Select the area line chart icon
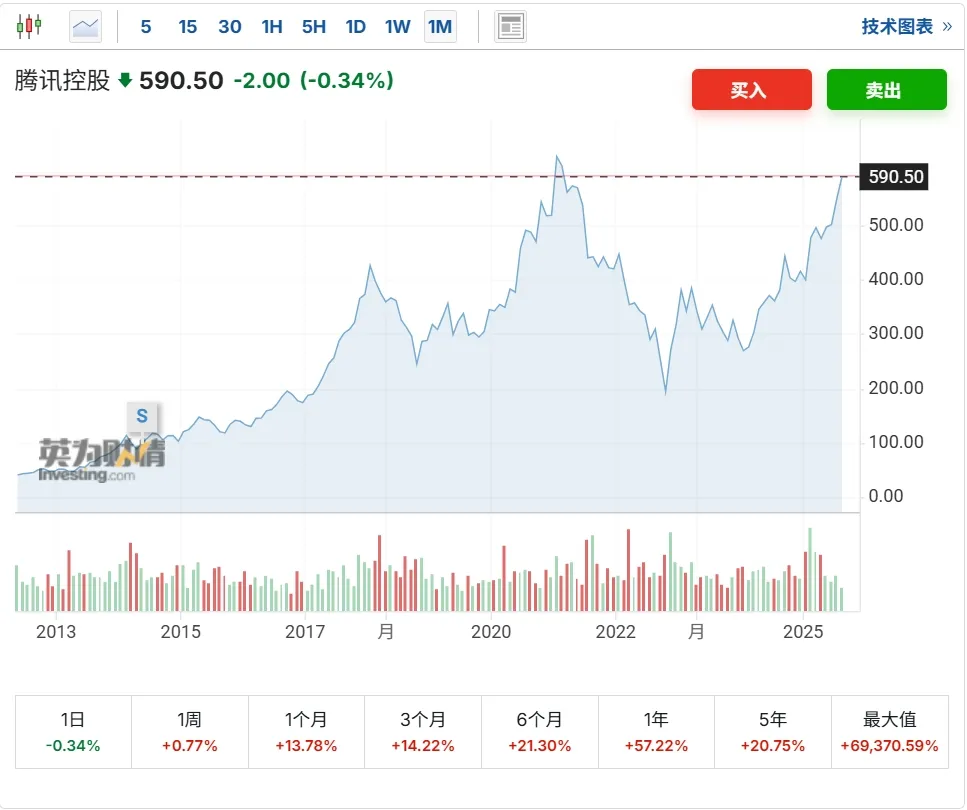The image size is (967, 810). click(86, 26)
